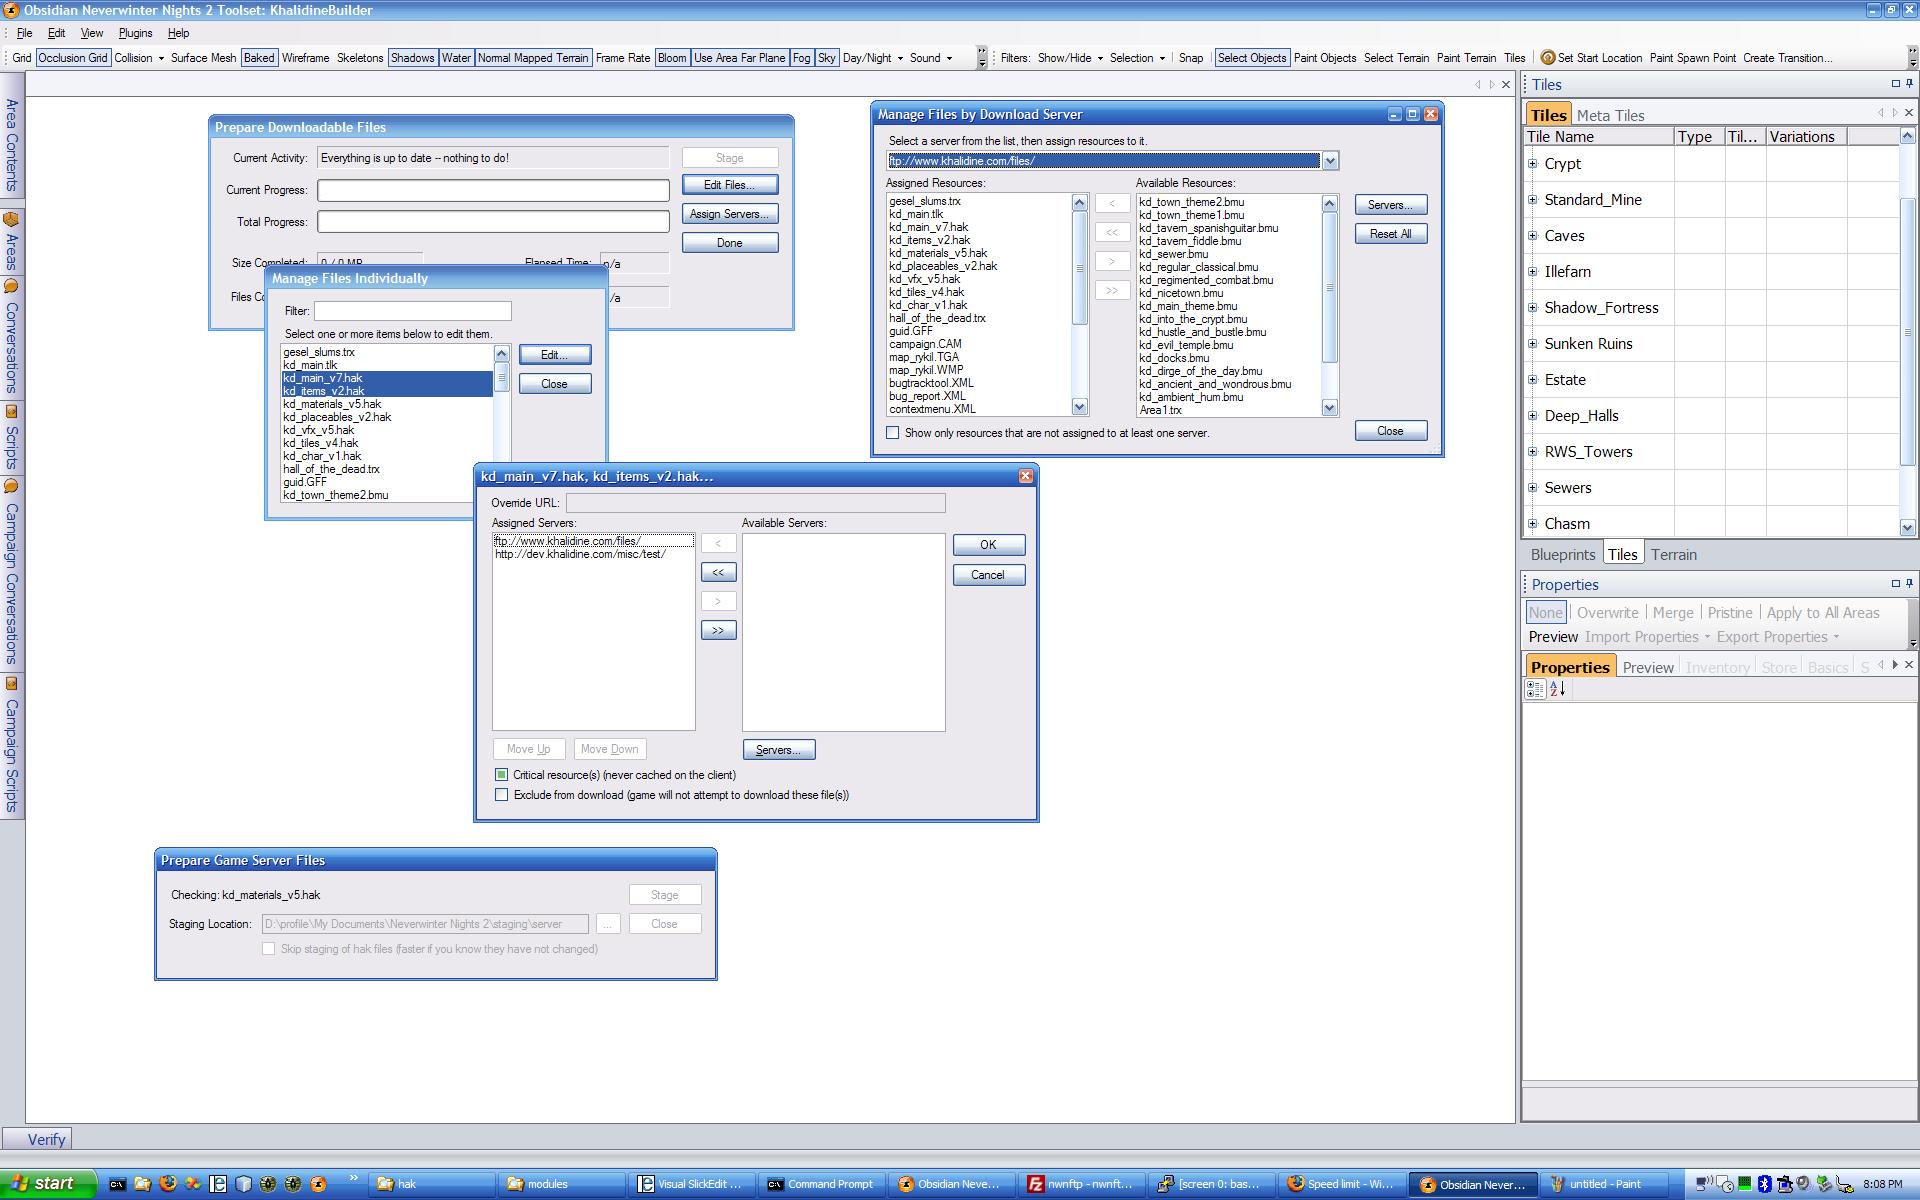Screen dimensions: 1920x1200
Task: Open the Area Contents side tab
Action: point(12,145)
